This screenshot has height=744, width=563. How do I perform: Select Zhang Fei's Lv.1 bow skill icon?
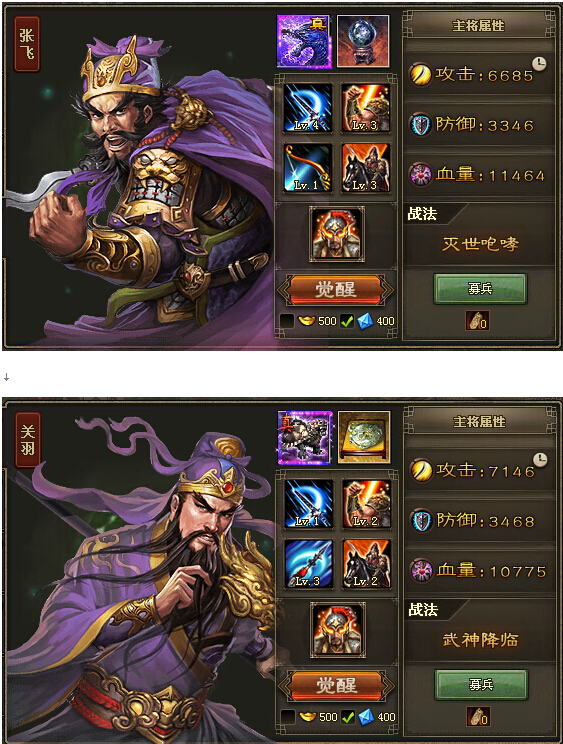pos(308,168)
